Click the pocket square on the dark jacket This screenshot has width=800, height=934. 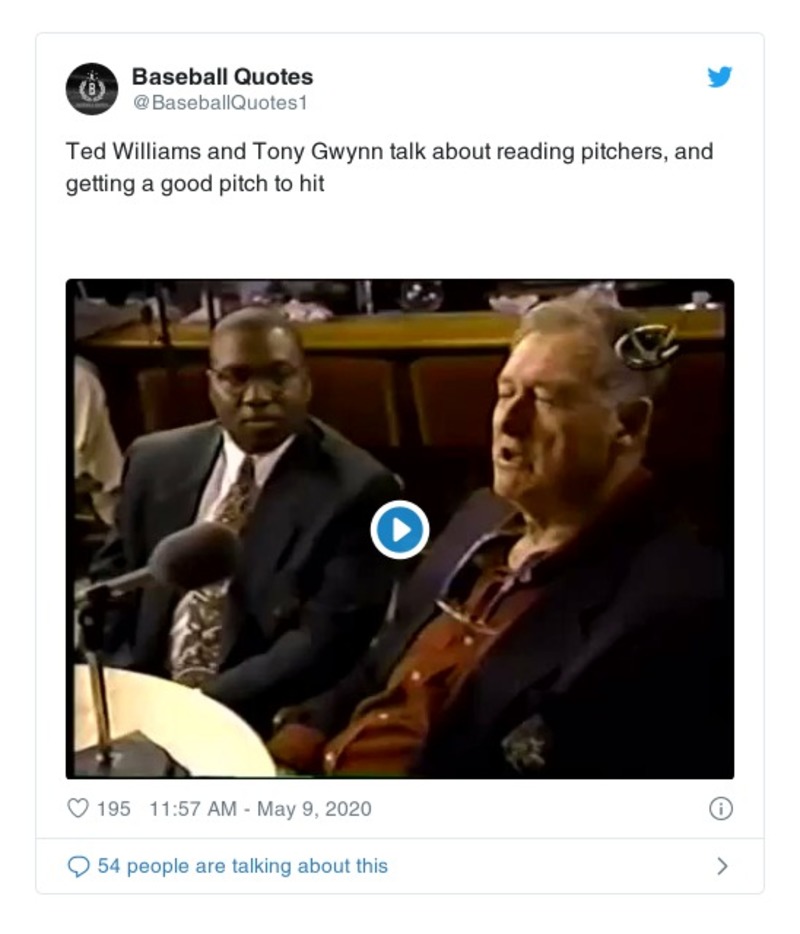point(525,743)
